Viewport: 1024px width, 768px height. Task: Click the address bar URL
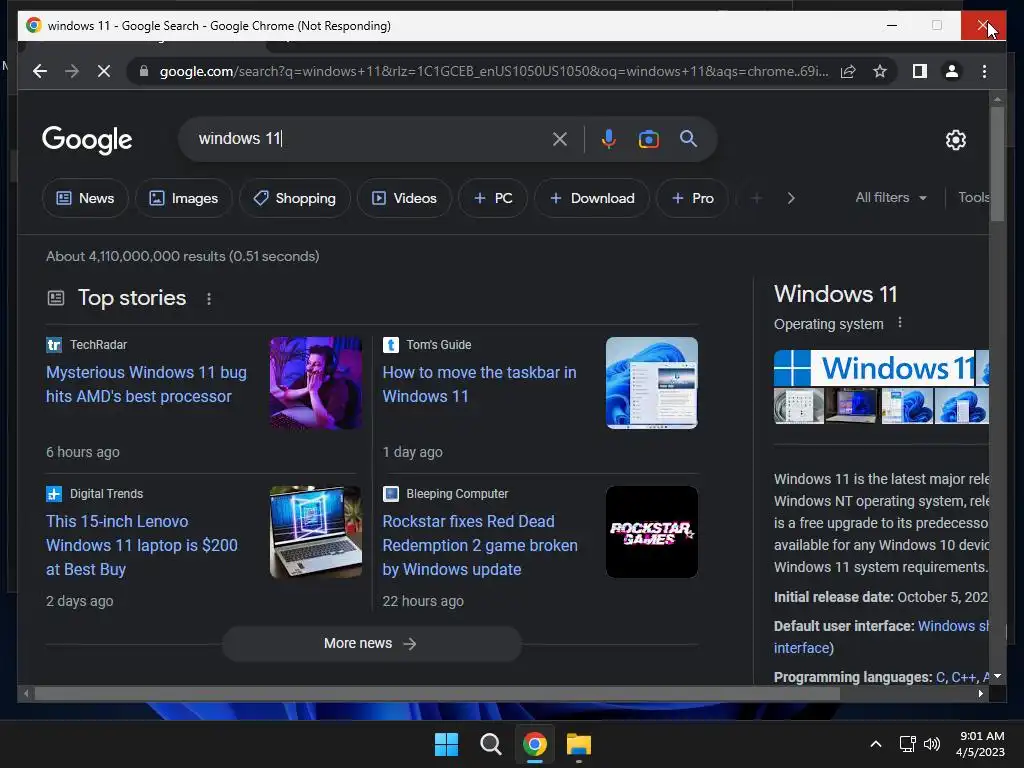[494, 71]
